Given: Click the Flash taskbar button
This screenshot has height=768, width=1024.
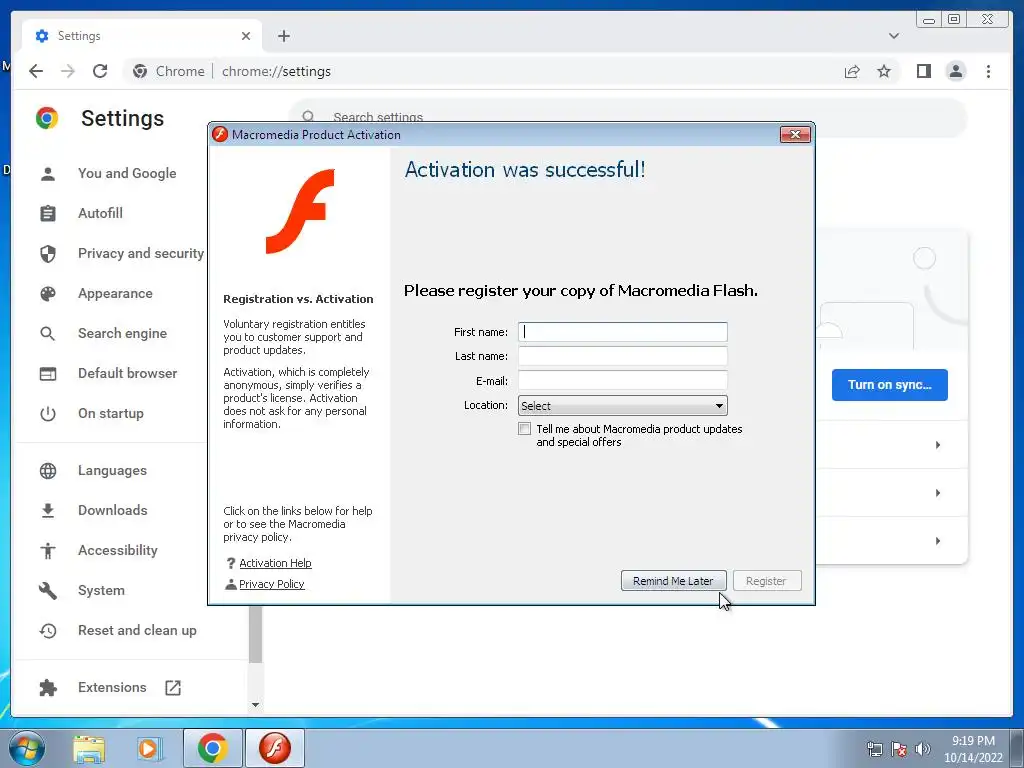Looking at the screenshot, I should pyautogui.click(x=275, y=748).
